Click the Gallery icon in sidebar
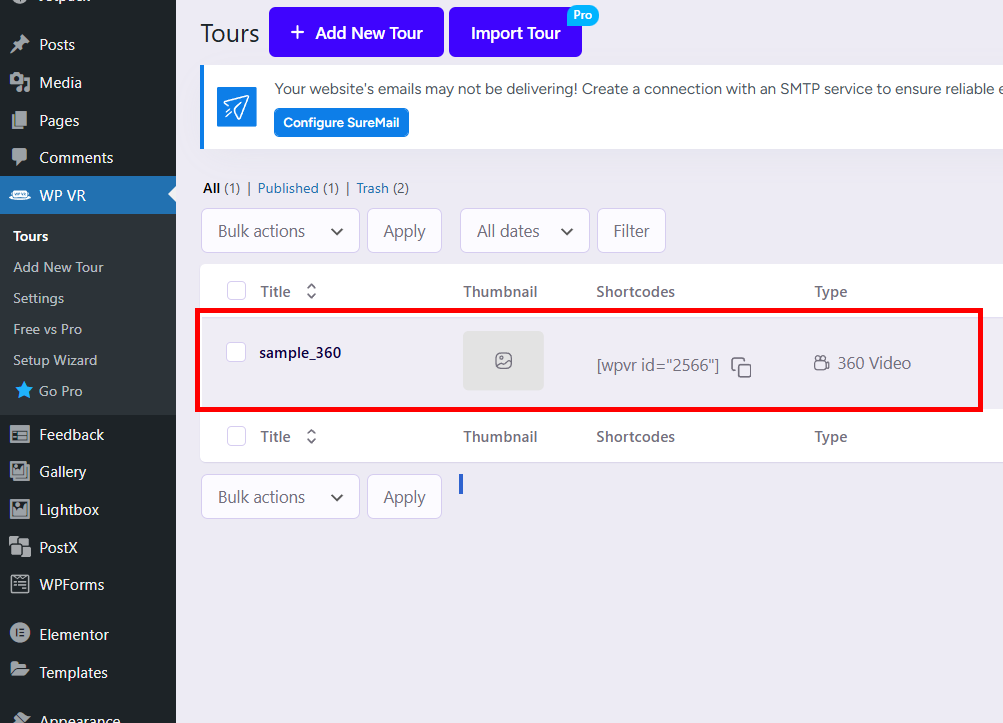Screen dimensions: 1003x723 tap(20, 472)
